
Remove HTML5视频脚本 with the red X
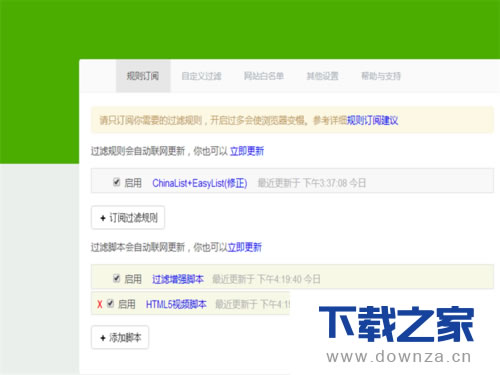click(100, 304)
